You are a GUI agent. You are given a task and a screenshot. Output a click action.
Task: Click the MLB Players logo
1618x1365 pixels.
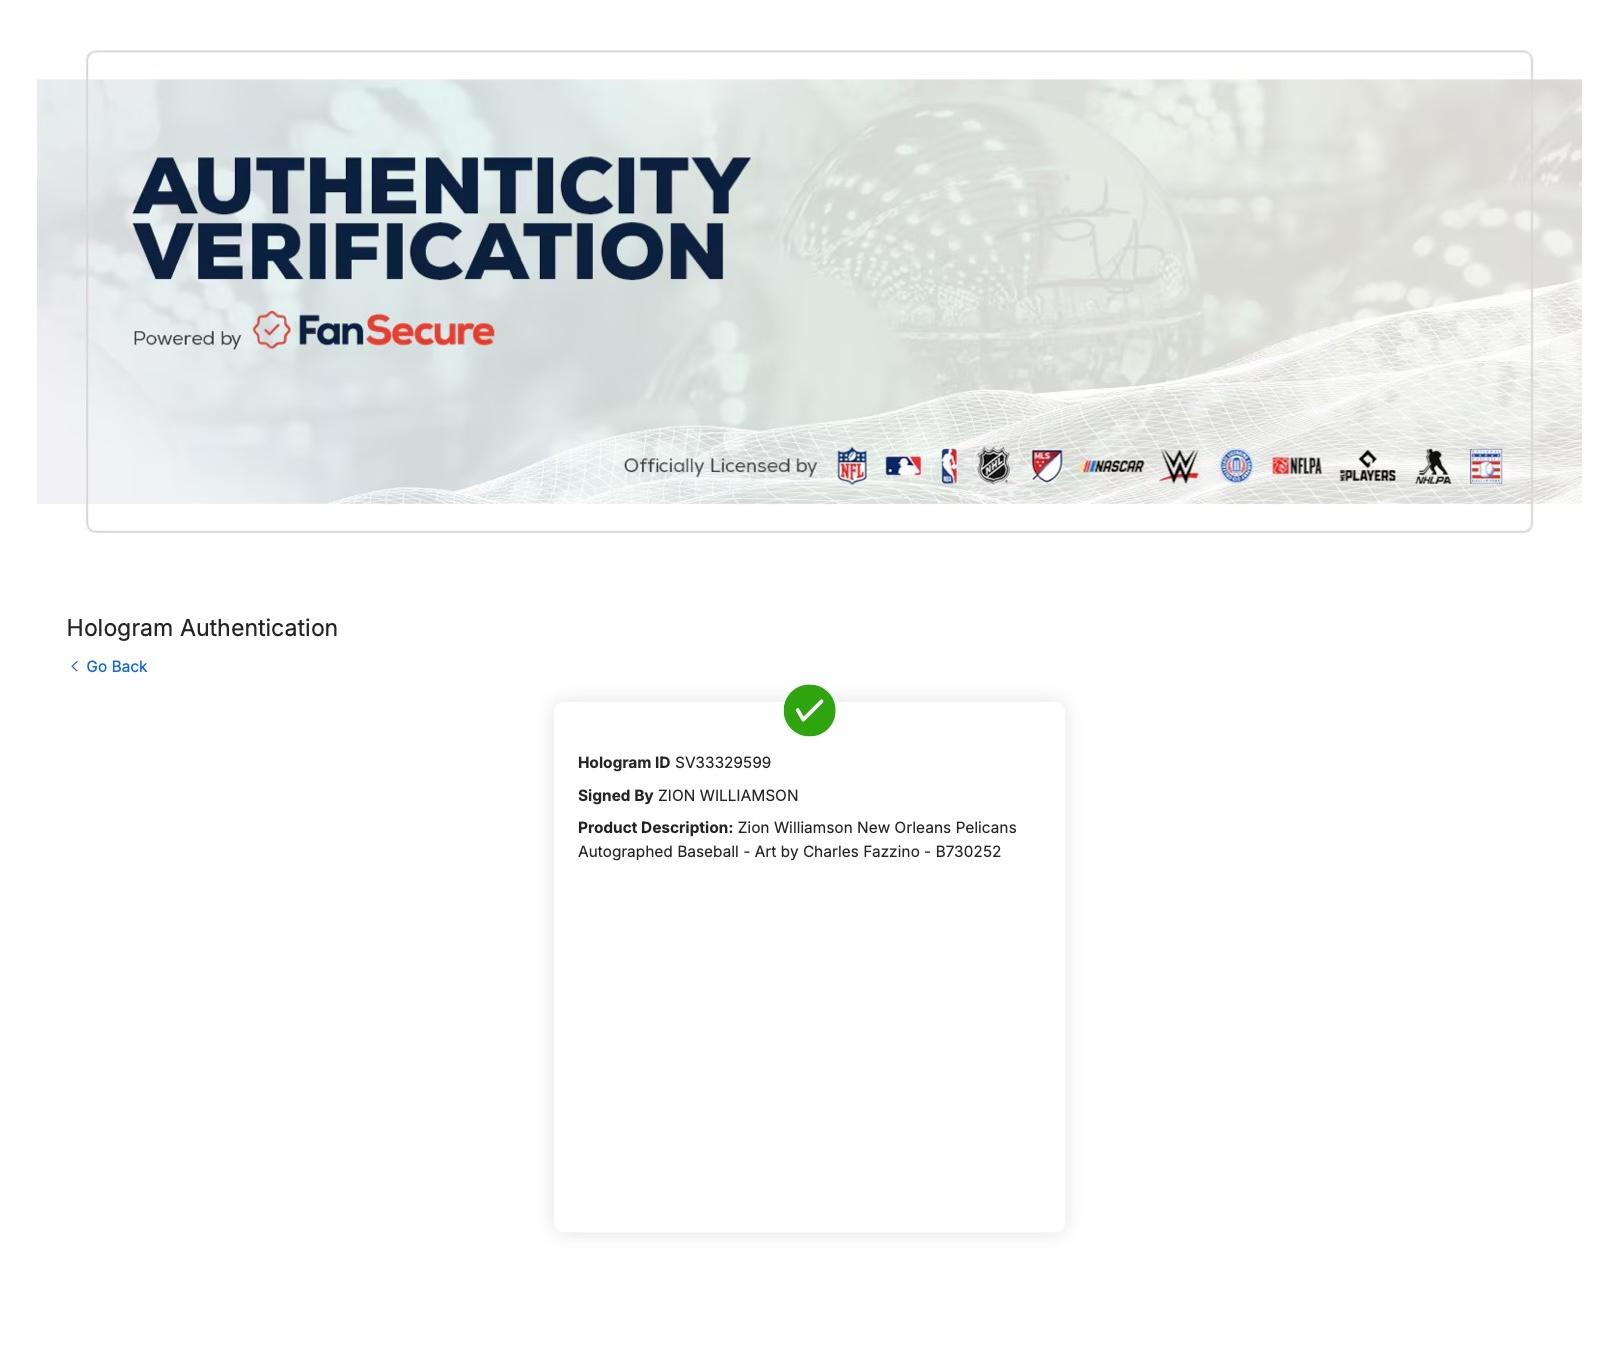1367,466
